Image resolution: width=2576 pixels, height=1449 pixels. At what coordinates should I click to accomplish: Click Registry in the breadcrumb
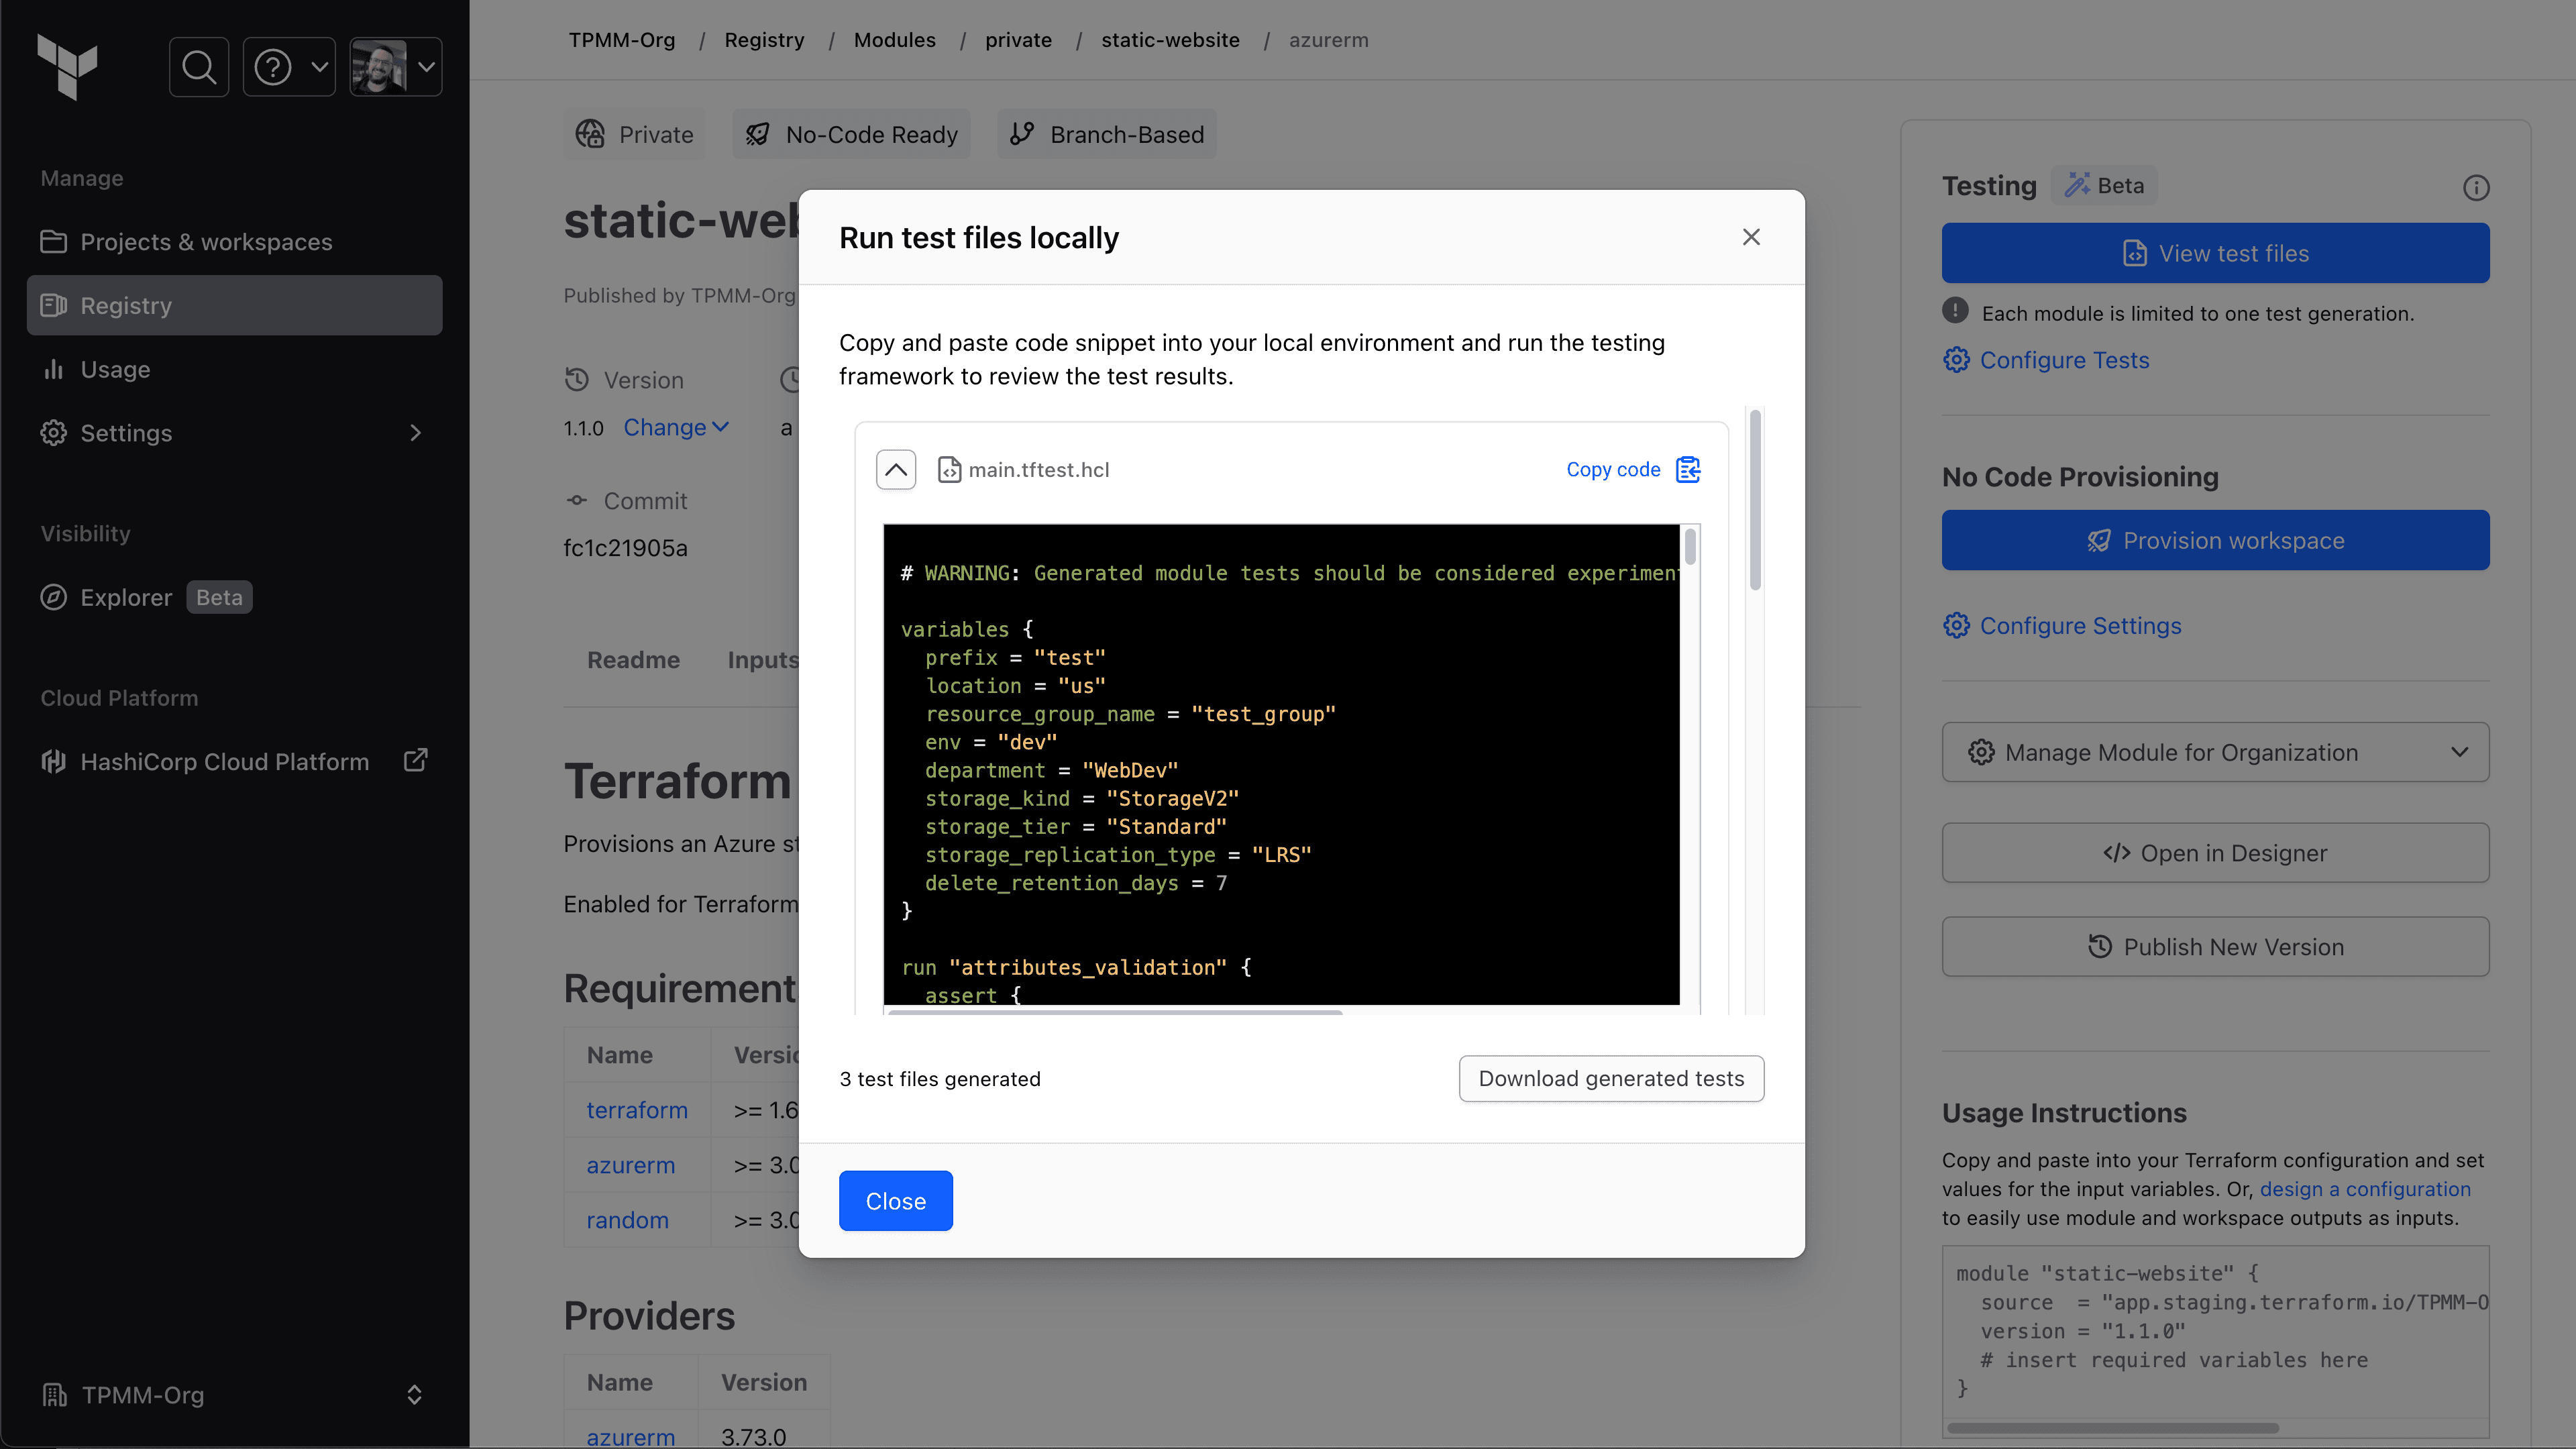pyautogui.click(x=764, y=40)
